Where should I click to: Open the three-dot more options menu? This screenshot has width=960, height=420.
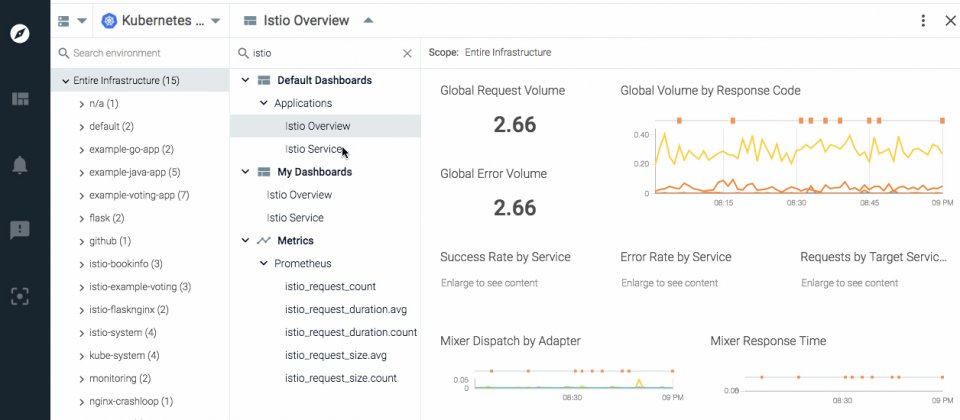pos(923,21)
